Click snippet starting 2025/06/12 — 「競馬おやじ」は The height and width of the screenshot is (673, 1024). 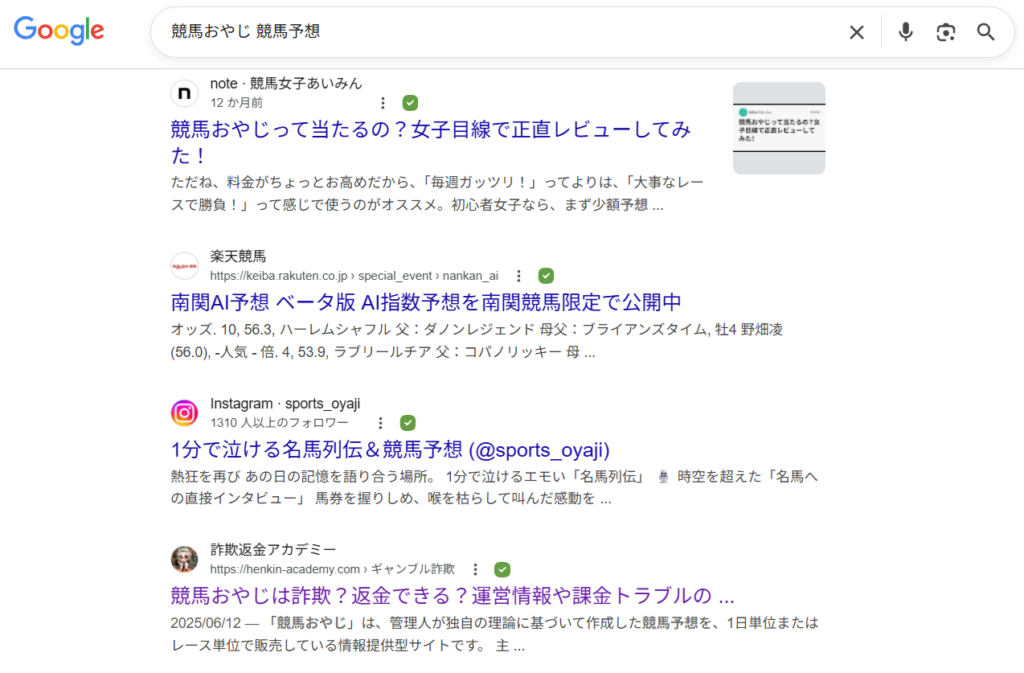click(494, 634)
